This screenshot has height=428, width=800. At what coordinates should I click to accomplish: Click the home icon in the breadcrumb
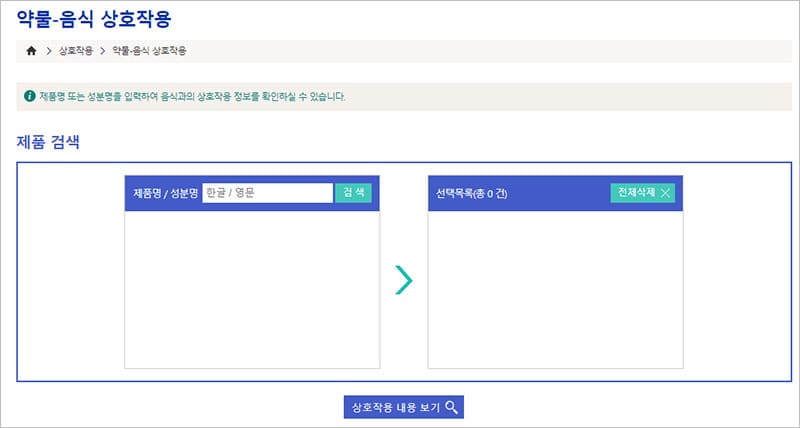point(31,50)
